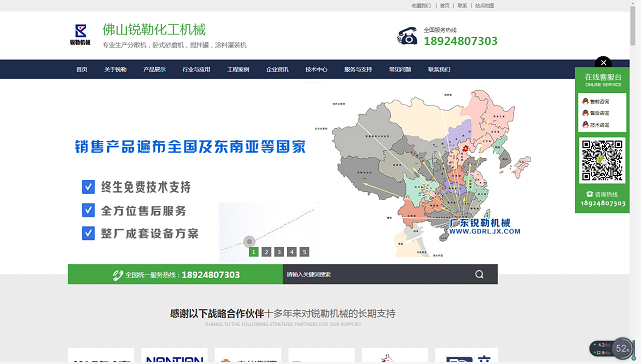Click the telephone icon beside hotline number
Image resolution: width=641 pixels, height=364 pixels.
407,36
